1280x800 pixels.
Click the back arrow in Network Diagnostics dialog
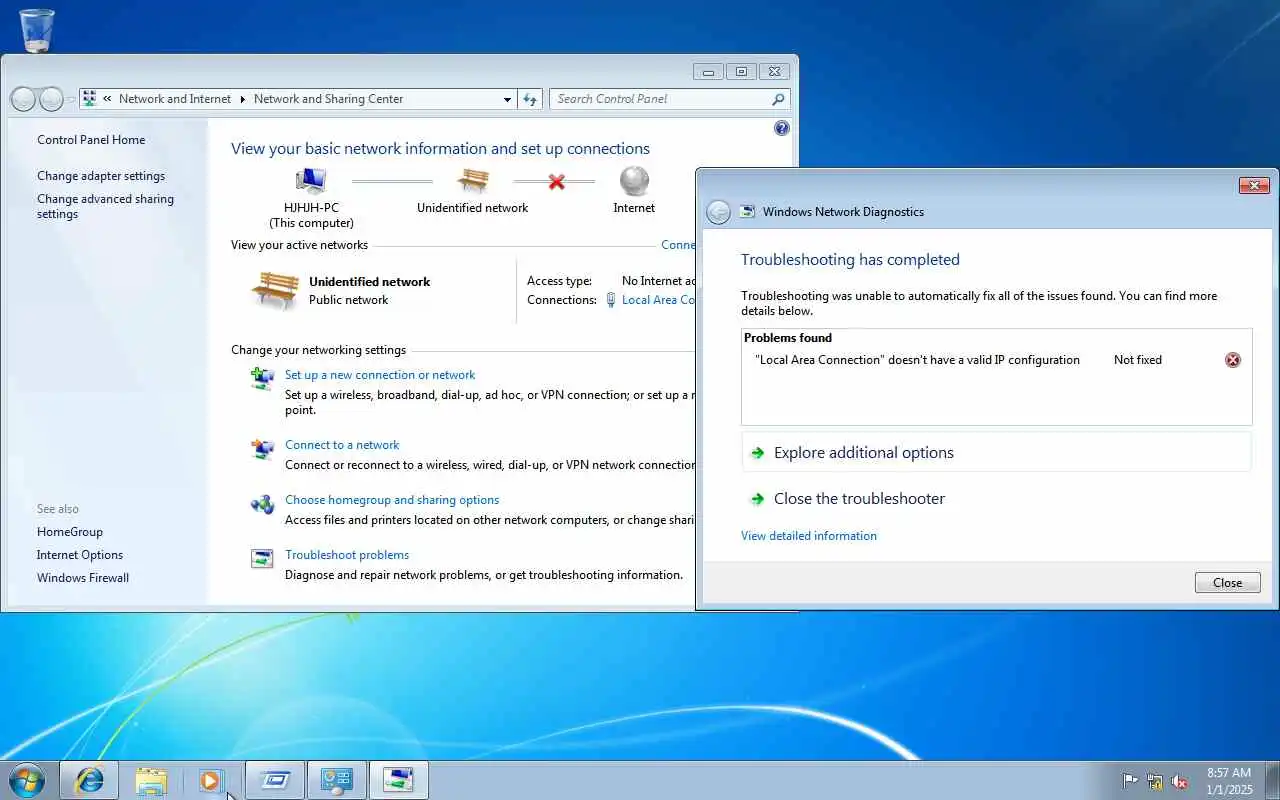click(x=718, y=212)
